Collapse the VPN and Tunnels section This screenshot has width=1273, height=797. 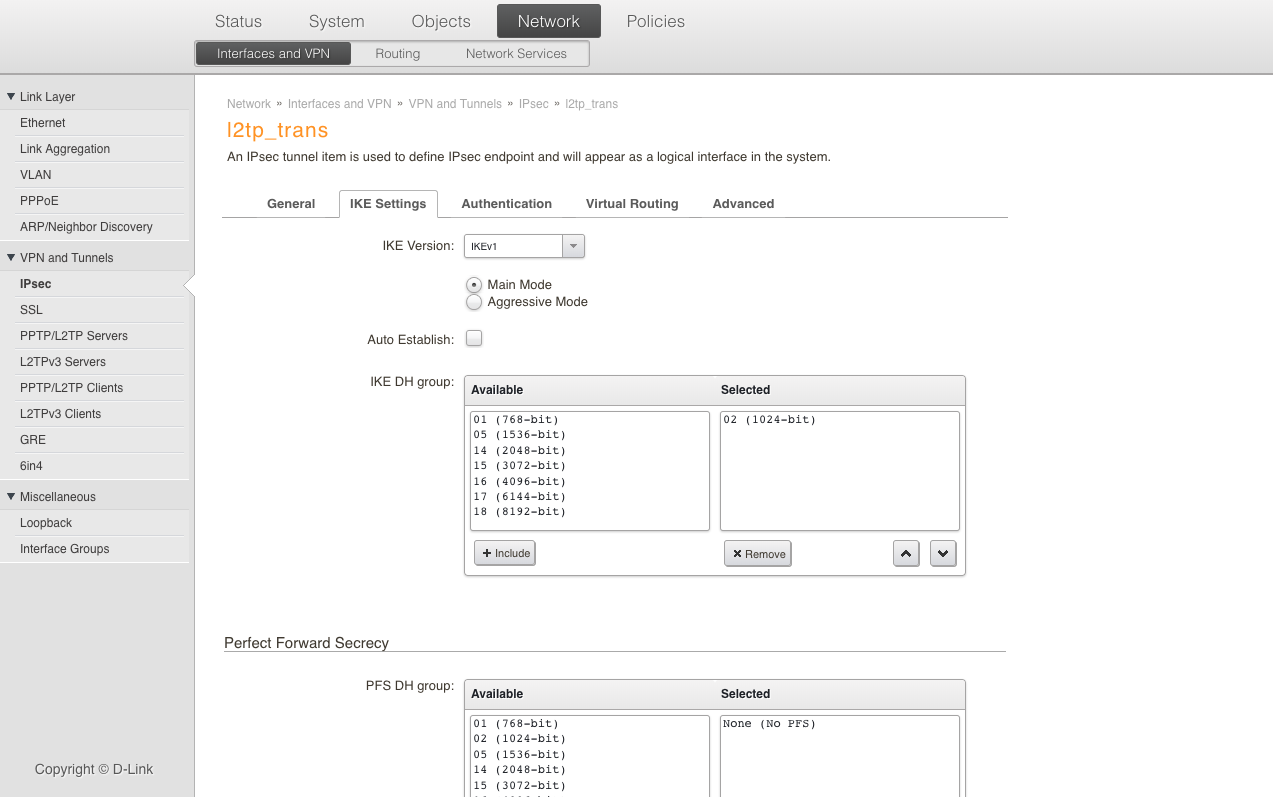[x=11, y=258]
